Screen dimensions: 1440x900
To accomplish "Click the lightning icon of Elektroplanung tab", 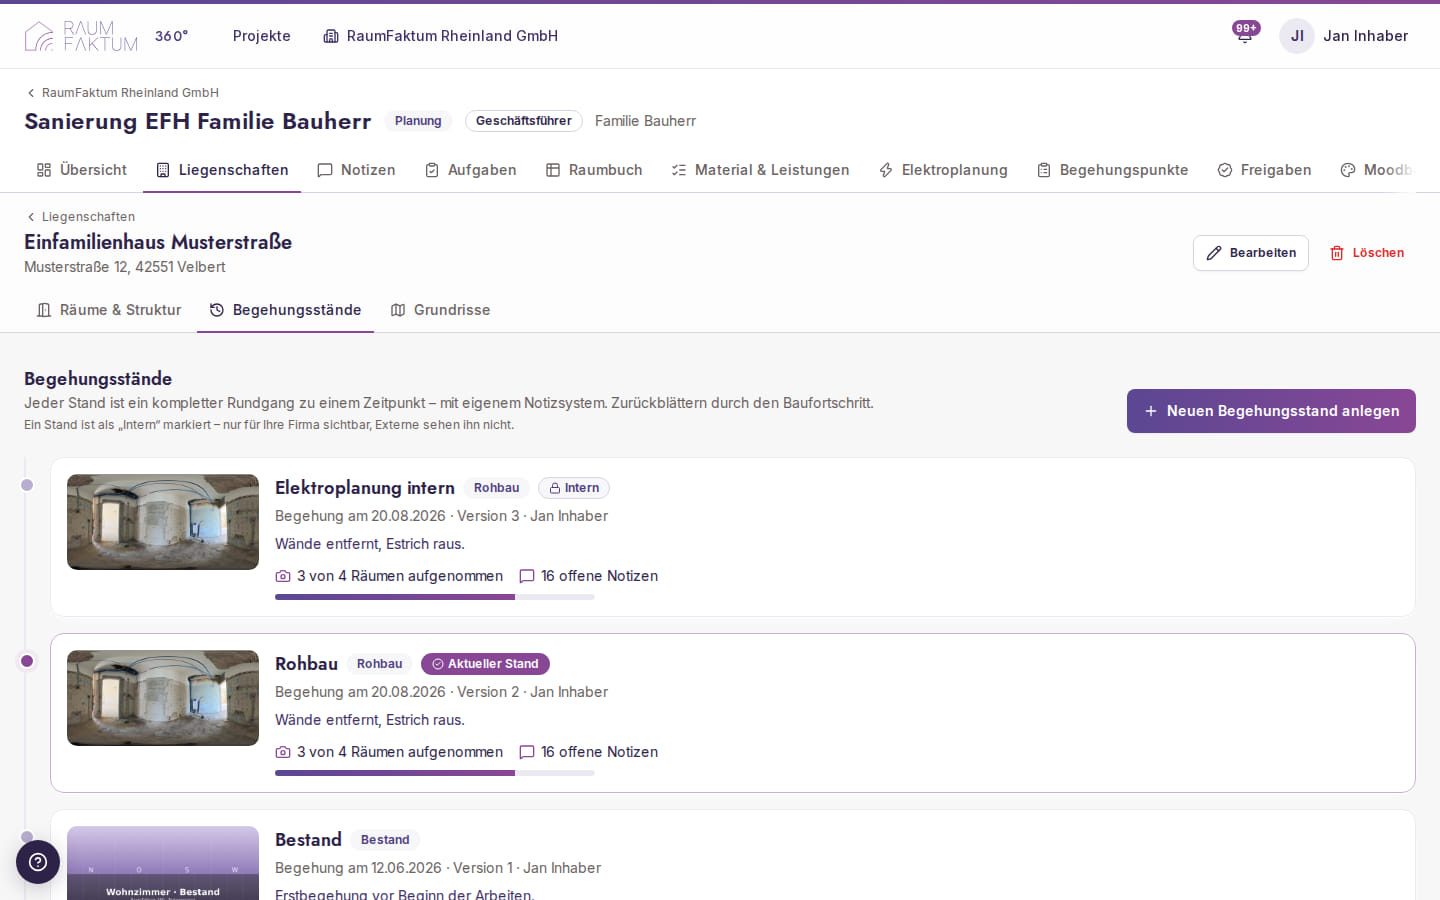I will (x=886, y=170).
